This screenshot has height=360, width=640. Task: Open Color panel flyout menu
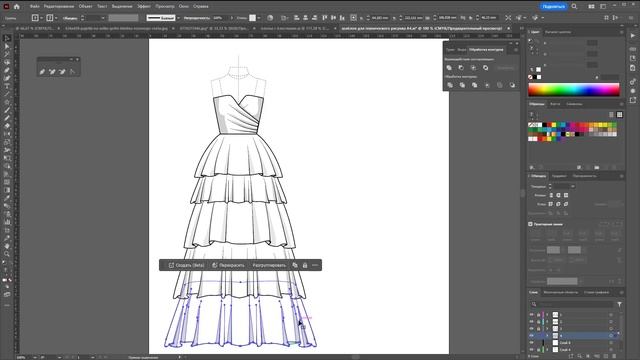[x=622, y=32]
